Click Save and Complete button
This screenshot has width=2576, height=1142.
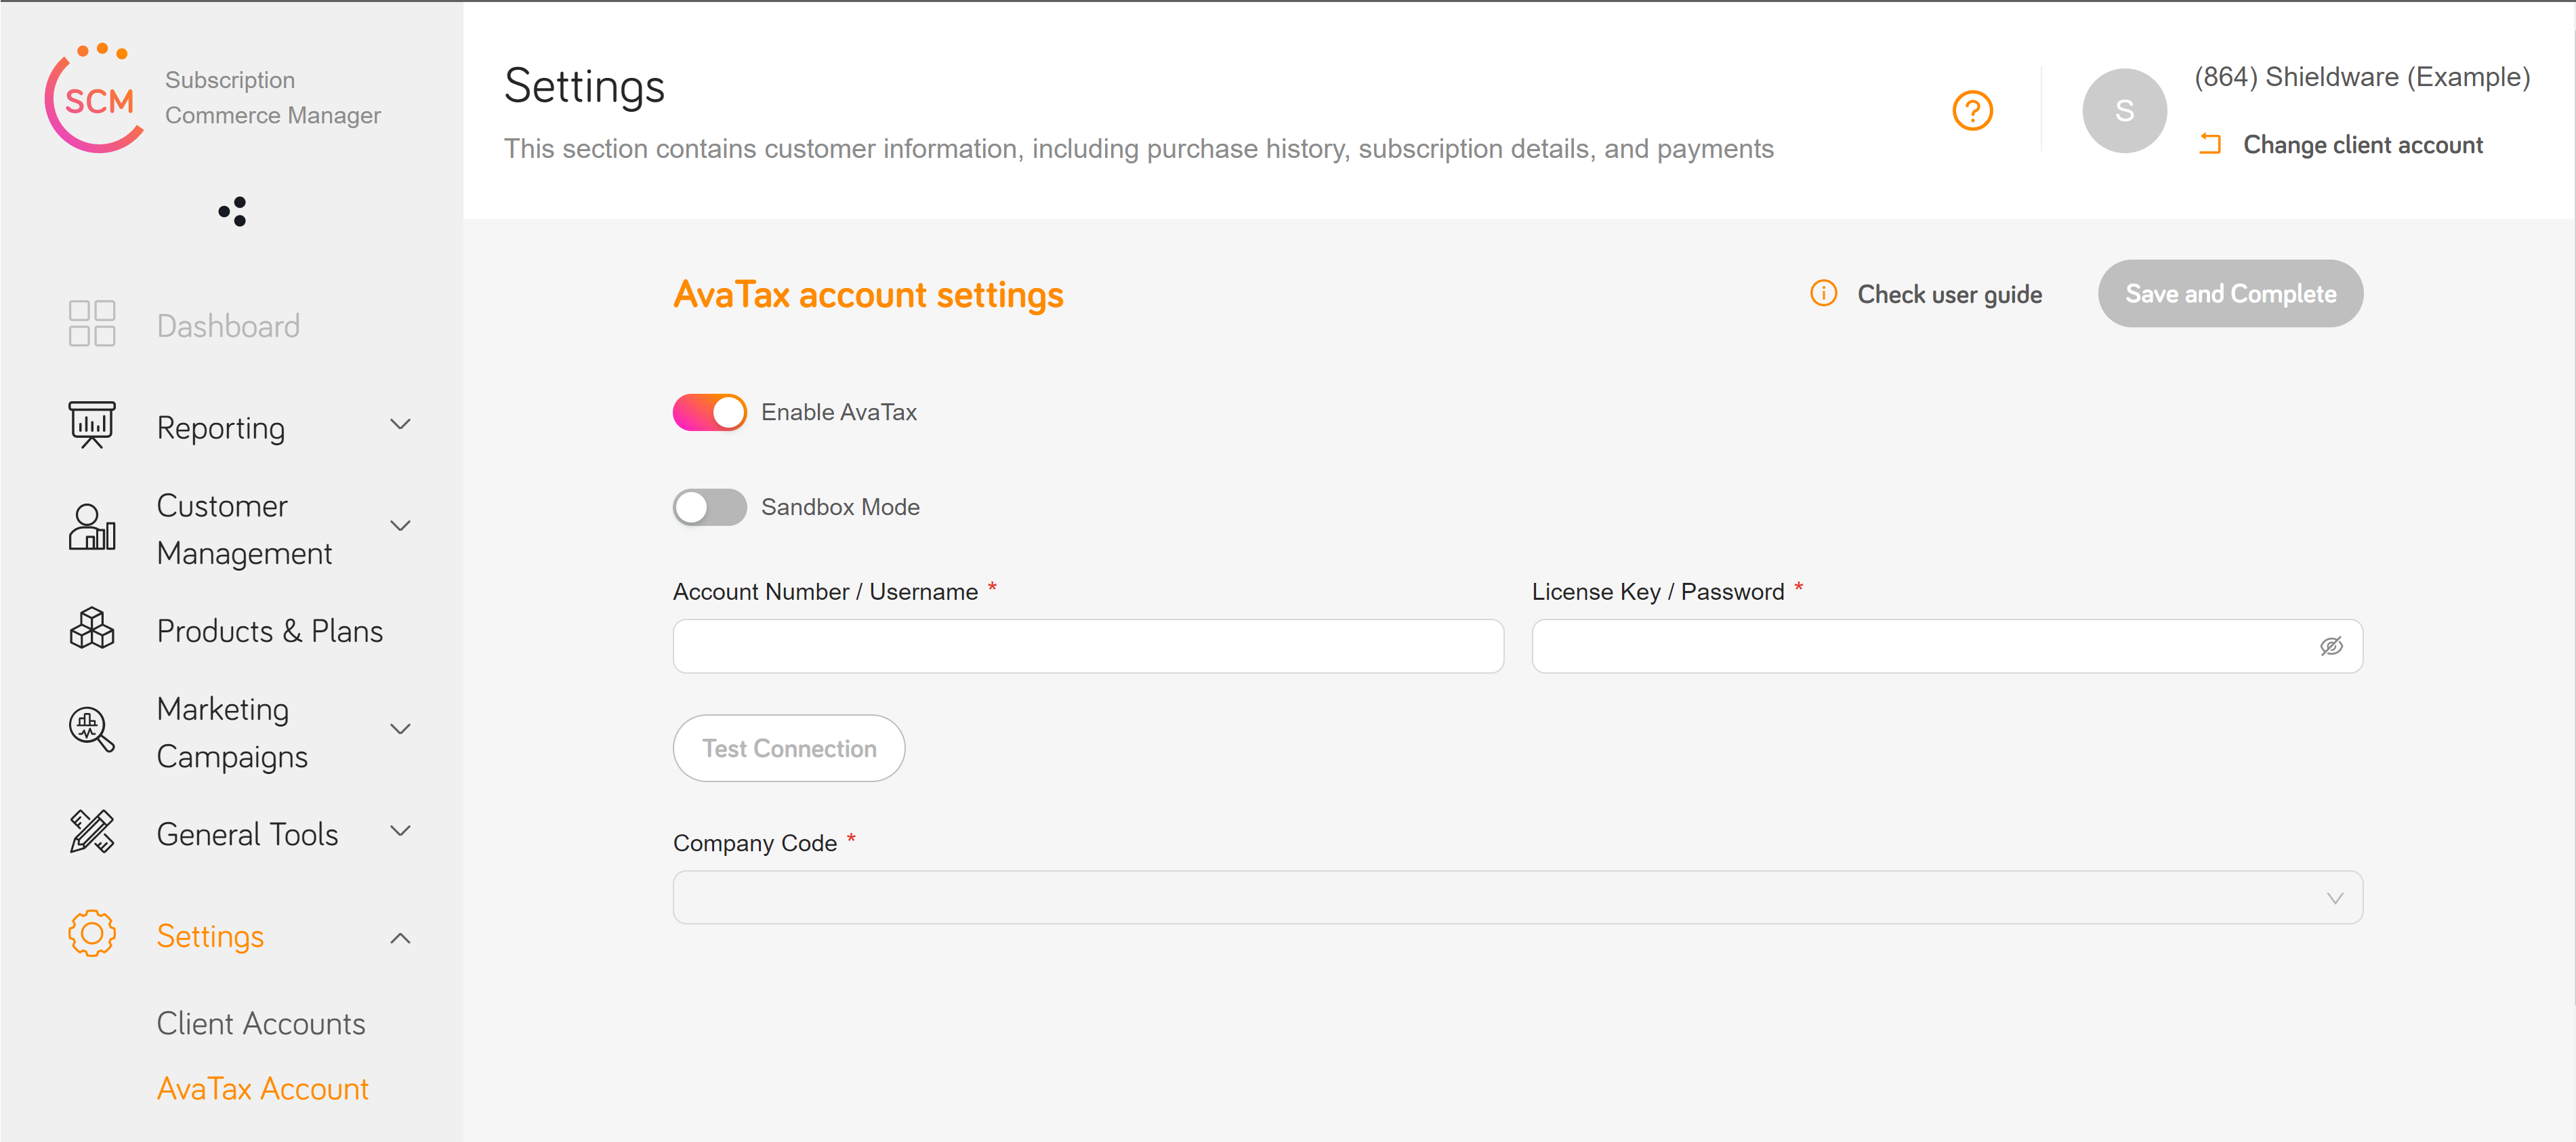click(2228, 295)
